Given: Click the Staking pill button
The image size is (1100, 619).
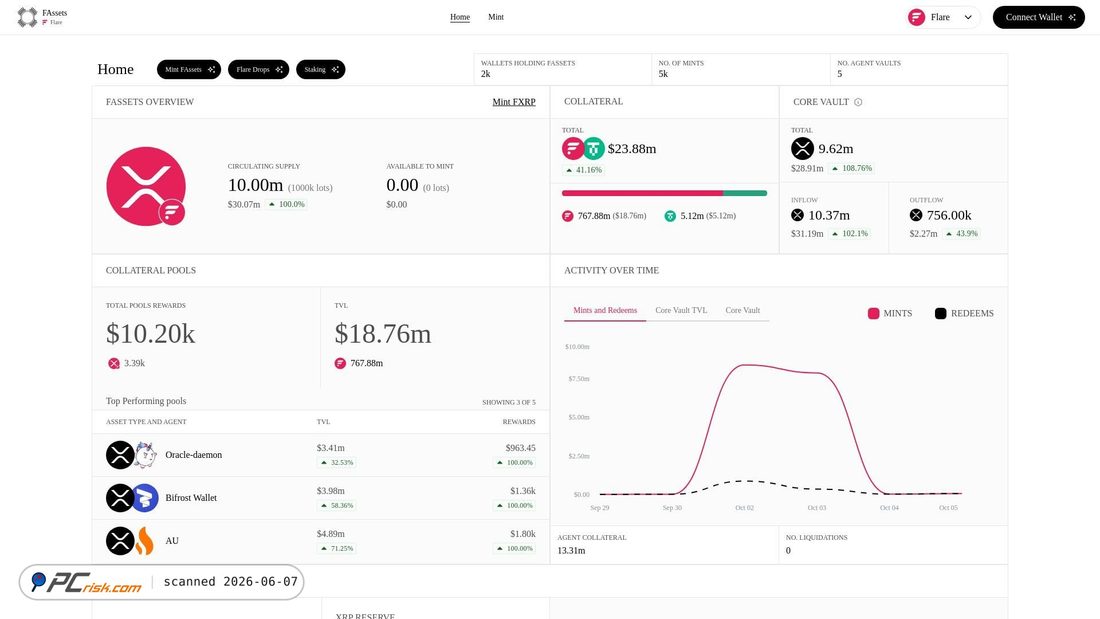Looking at the screenshot, I should click(x=321, y=69).
